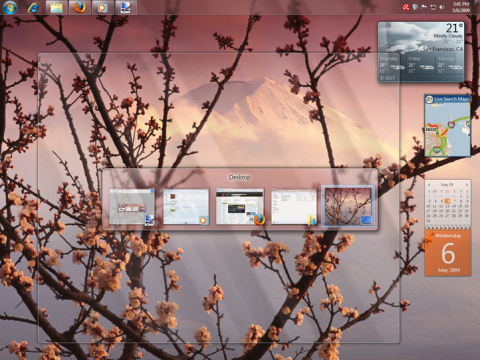Image resolution: width=480 pixels, height=360 pixels.
Task: Select the Snipping Tool window thumbnail in switcher
Action: (132, 207)
